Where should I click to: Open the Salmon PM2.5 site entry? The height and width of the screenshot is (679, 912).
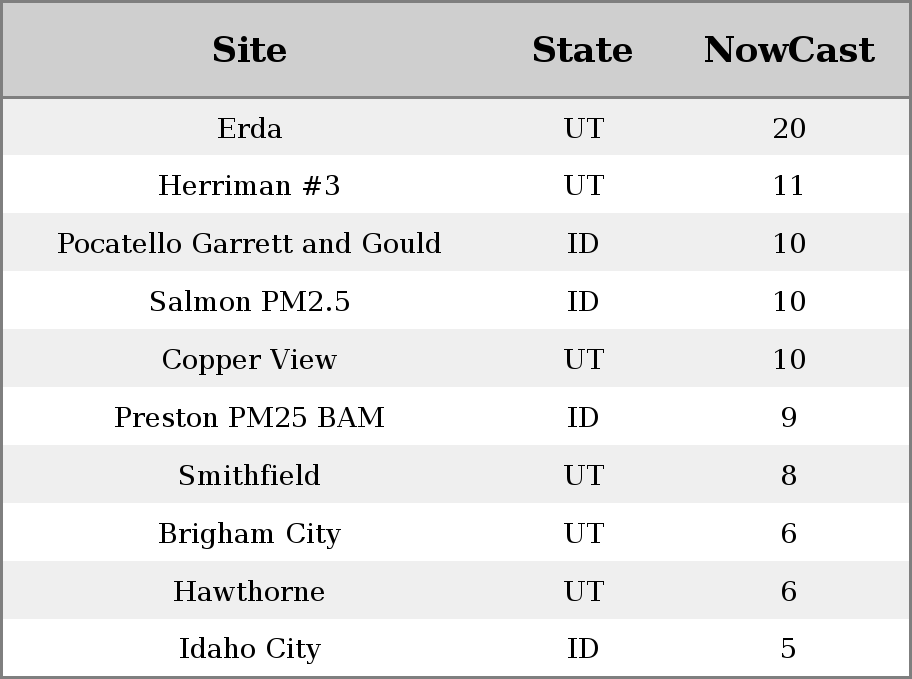[x=249, y=301]
